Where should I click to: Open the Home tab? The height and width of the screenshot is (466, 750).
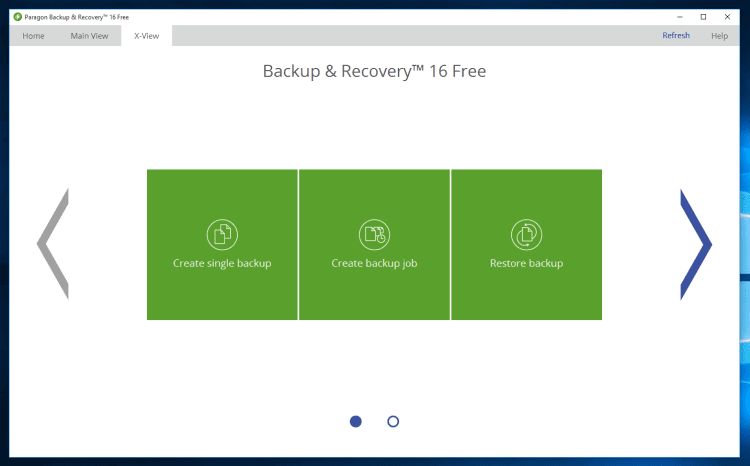[x=33, y=36]
